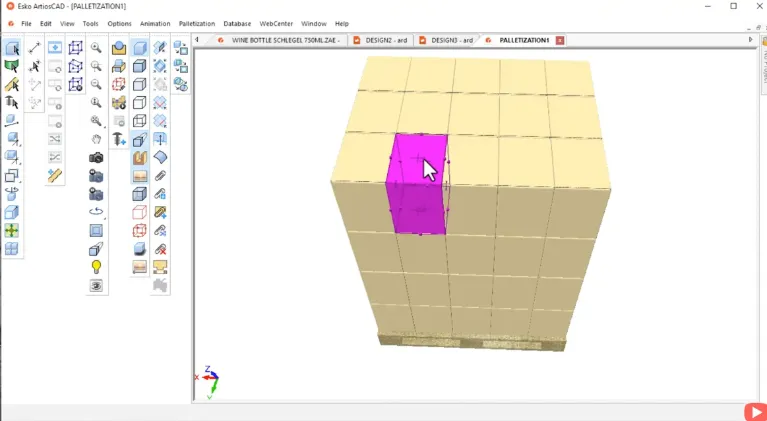Click the green four-arrow move icon

pyautogui.click(x=12, y=230)
